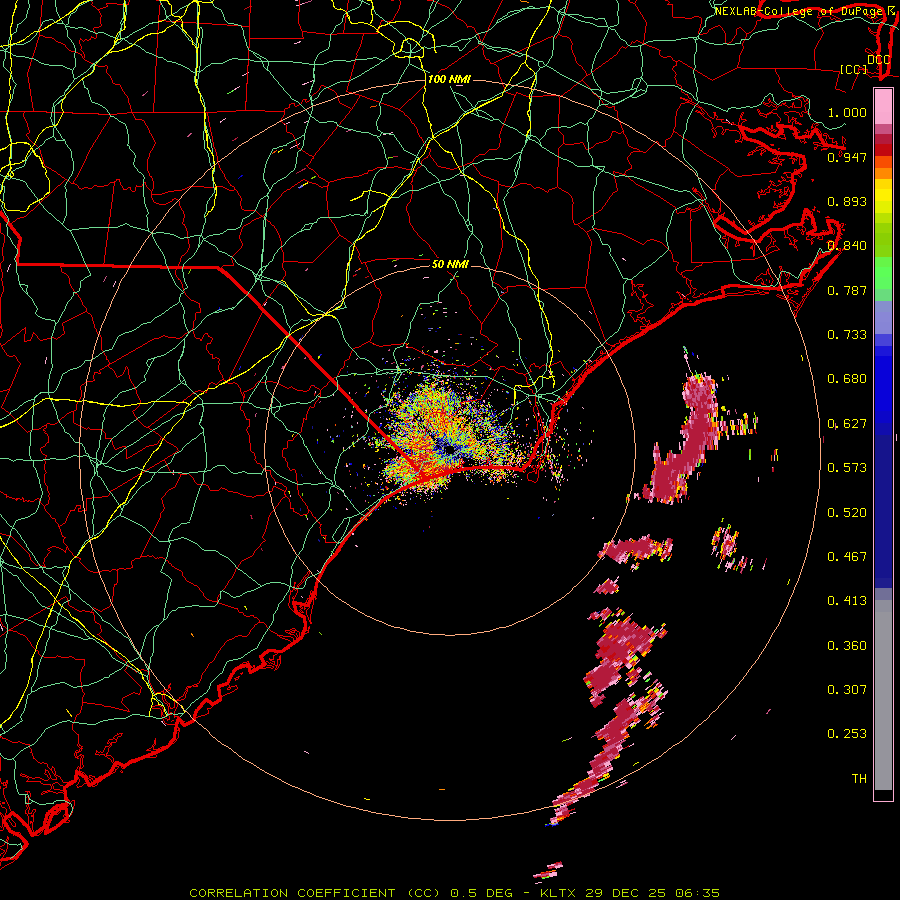The width and height of the screenshot is (900, 900).
Task: Click the KLTX radar site identifier in caption
Action: tap(560, 893)
